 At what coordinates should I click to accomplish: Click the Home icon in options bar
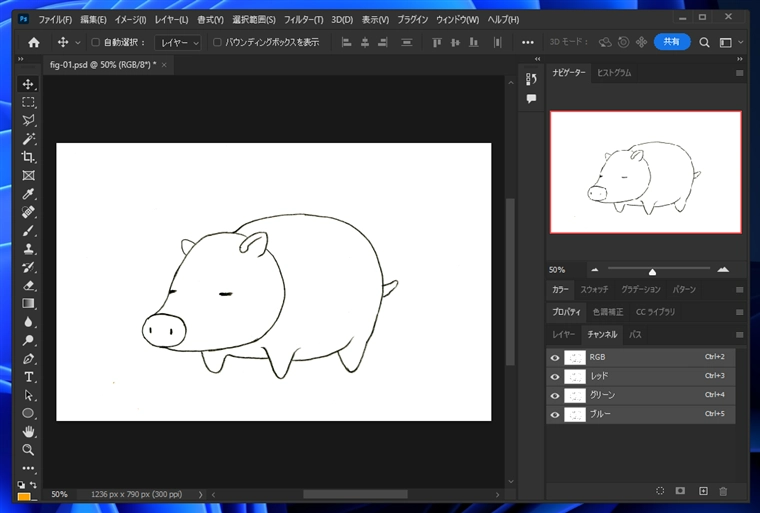(x=33, y=42)
